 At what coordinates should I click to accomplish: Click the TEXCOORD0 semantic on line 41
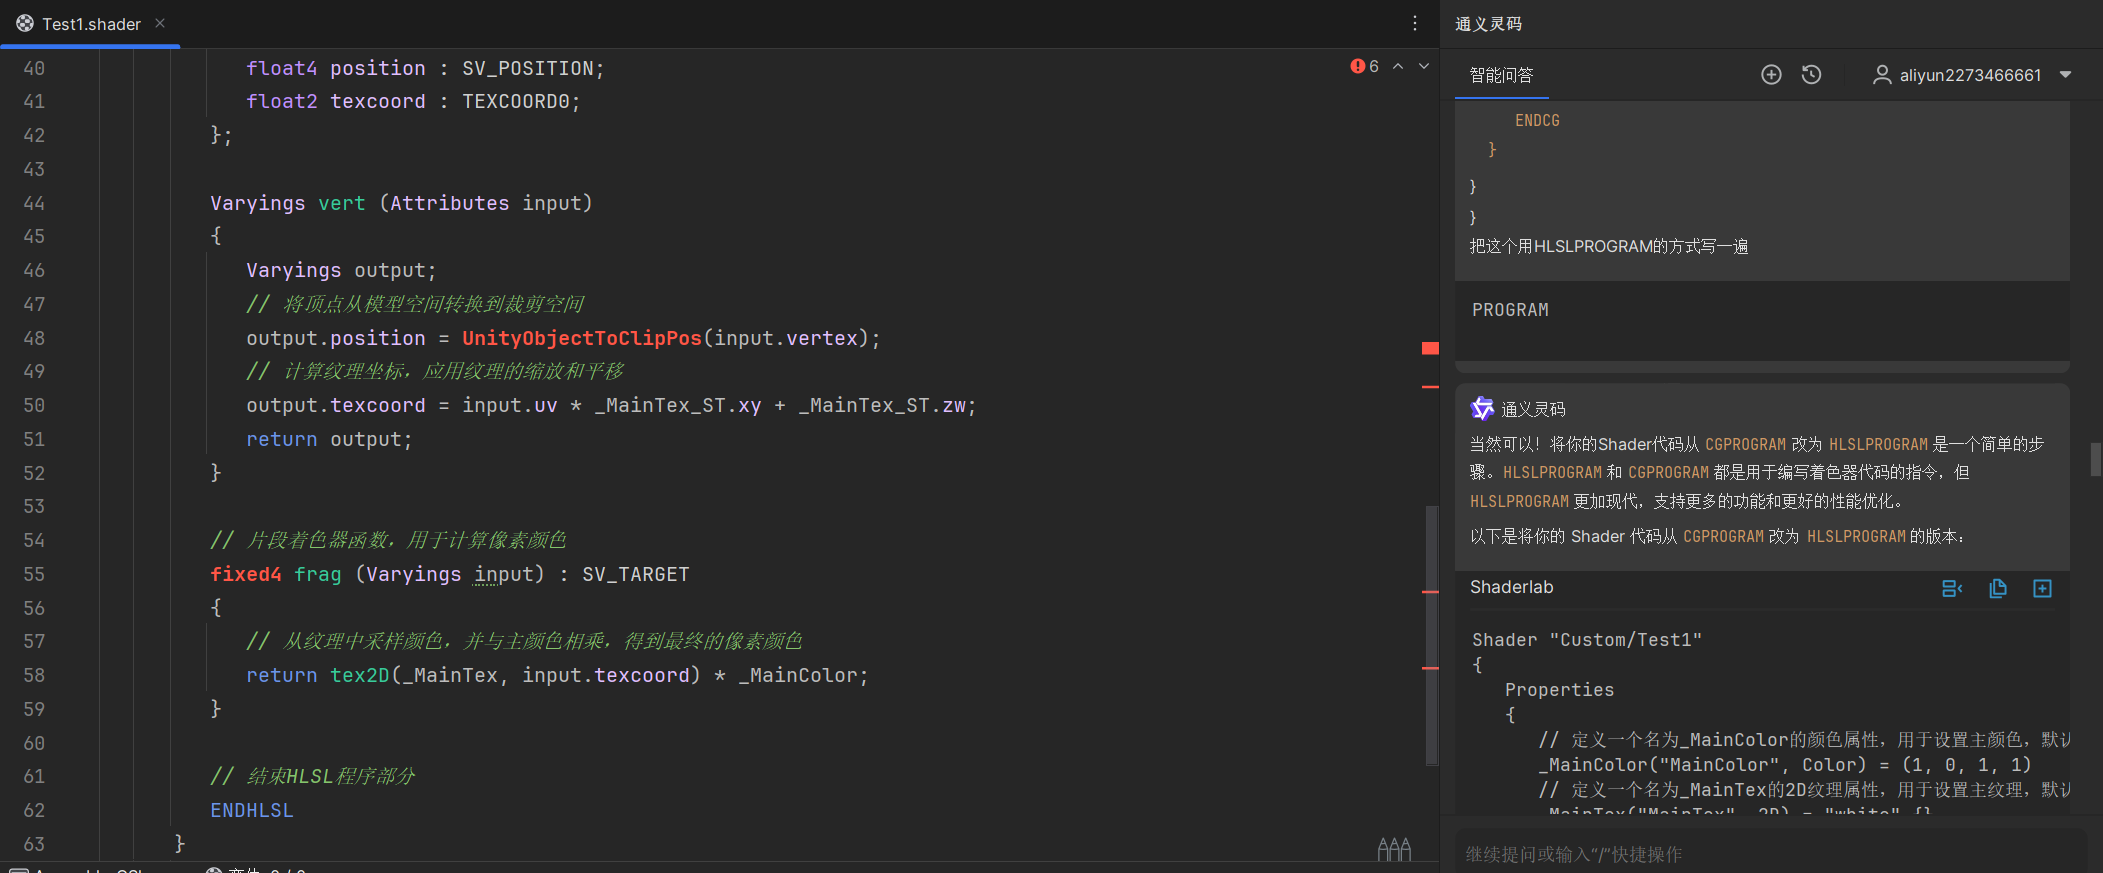pos(515,101)
